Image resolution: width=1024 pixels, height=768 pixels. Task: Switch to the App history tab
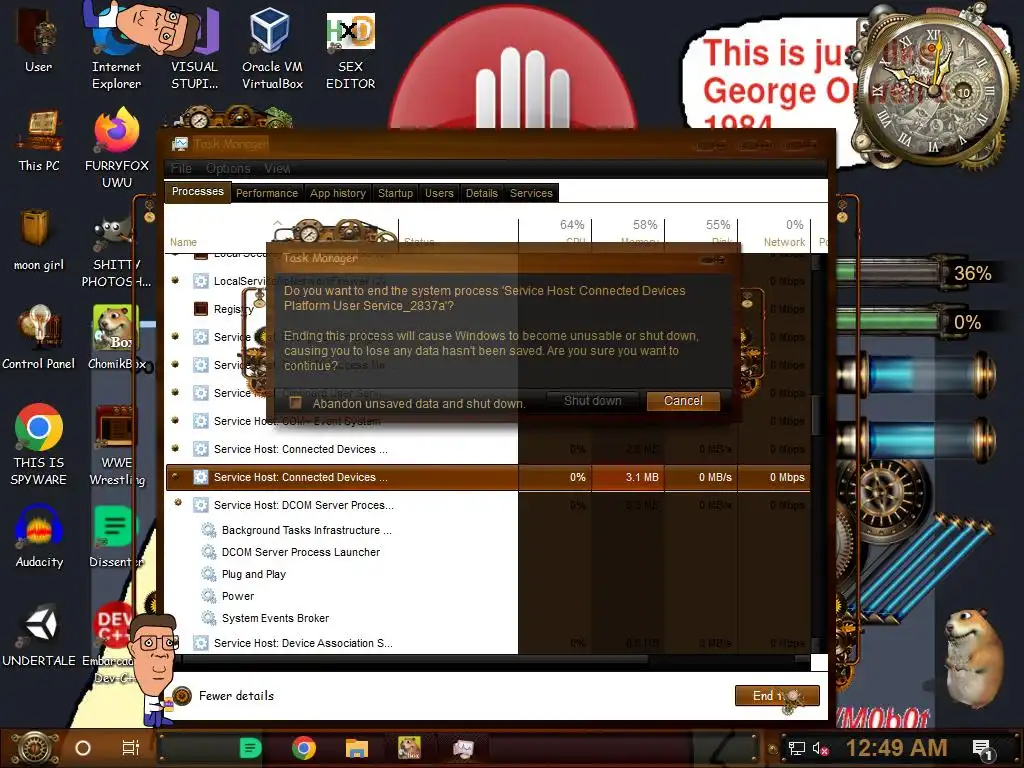tap(338, 193)
